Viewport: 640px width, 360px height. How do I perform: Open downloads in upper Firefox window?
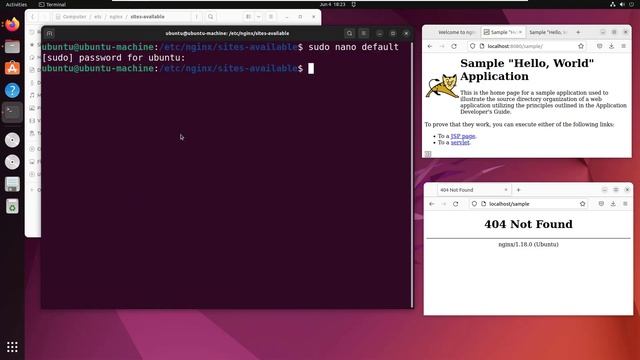coord(611,46)
